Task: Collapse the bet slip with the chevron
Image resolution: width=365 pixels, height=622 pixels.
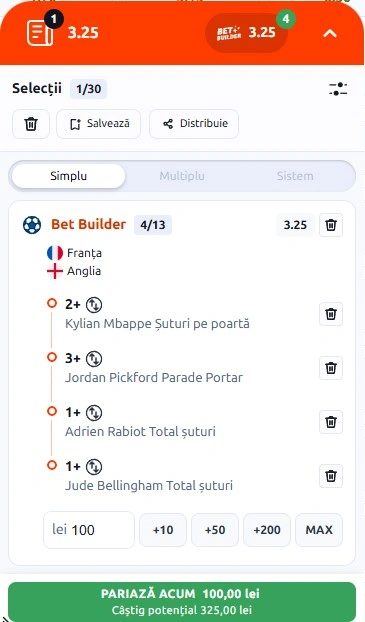Action: coord(330,34)
